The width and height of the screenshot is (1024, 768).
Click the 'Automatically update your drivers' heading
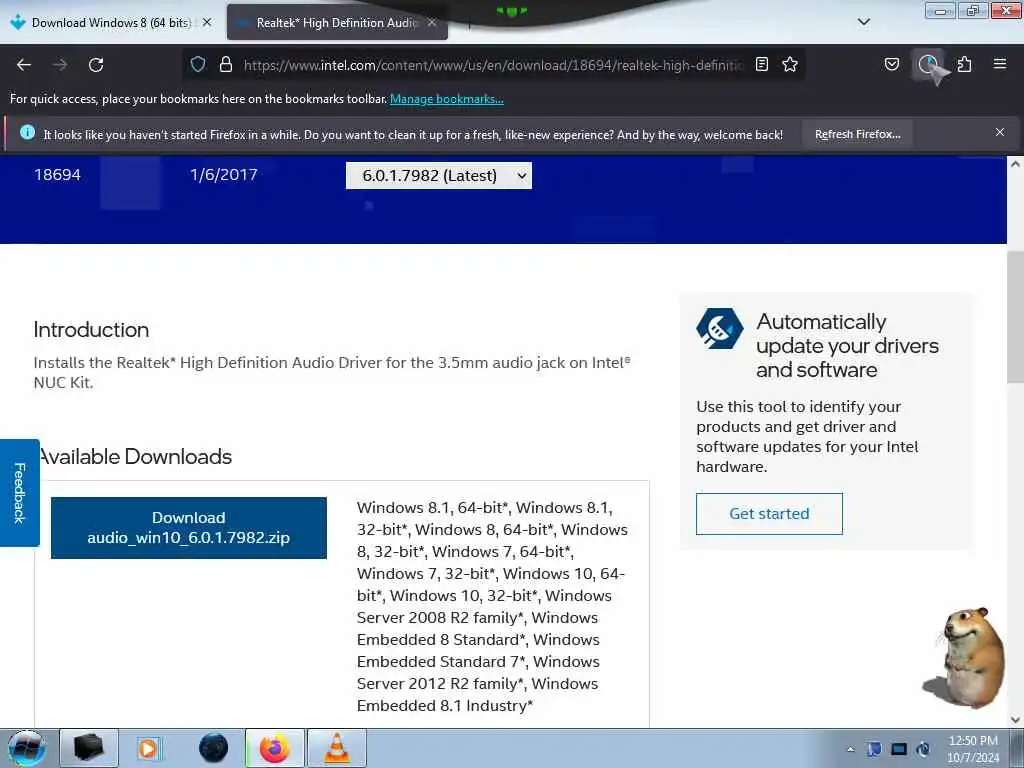coord(847,345)
